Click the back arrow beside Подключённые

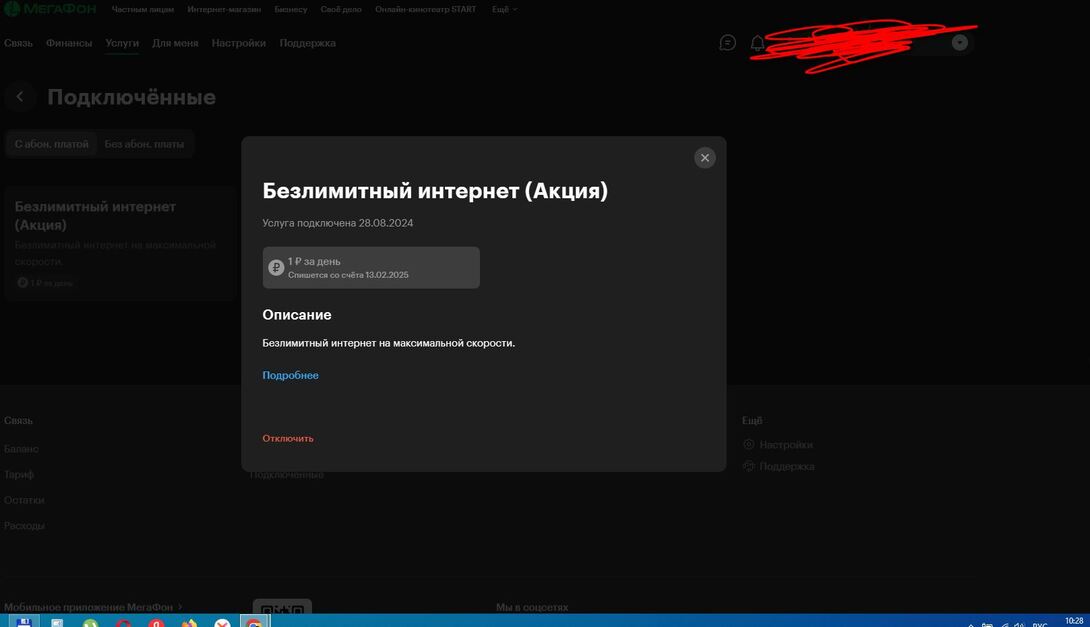point(21,97)
